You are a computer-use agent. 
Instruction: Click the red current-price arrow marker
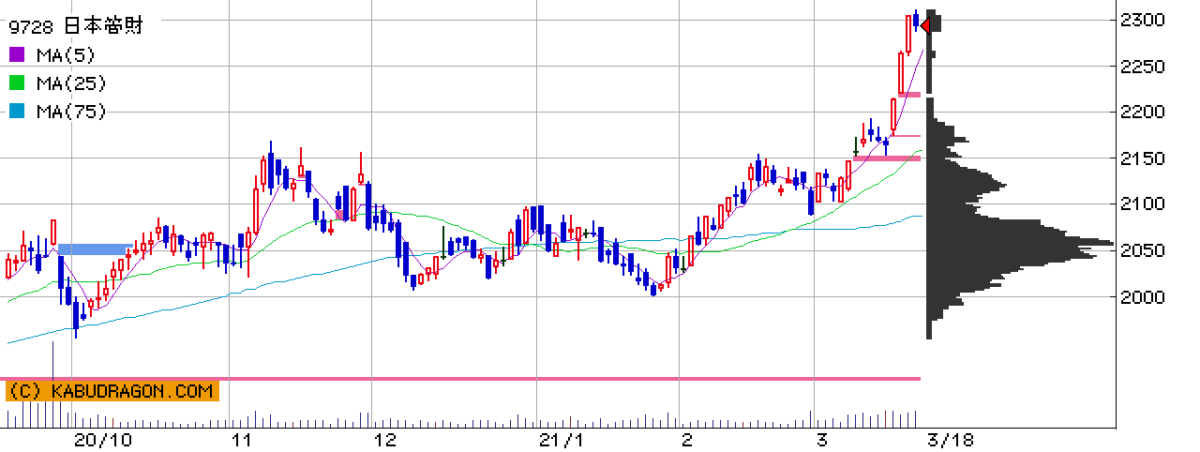click(926, 25)
